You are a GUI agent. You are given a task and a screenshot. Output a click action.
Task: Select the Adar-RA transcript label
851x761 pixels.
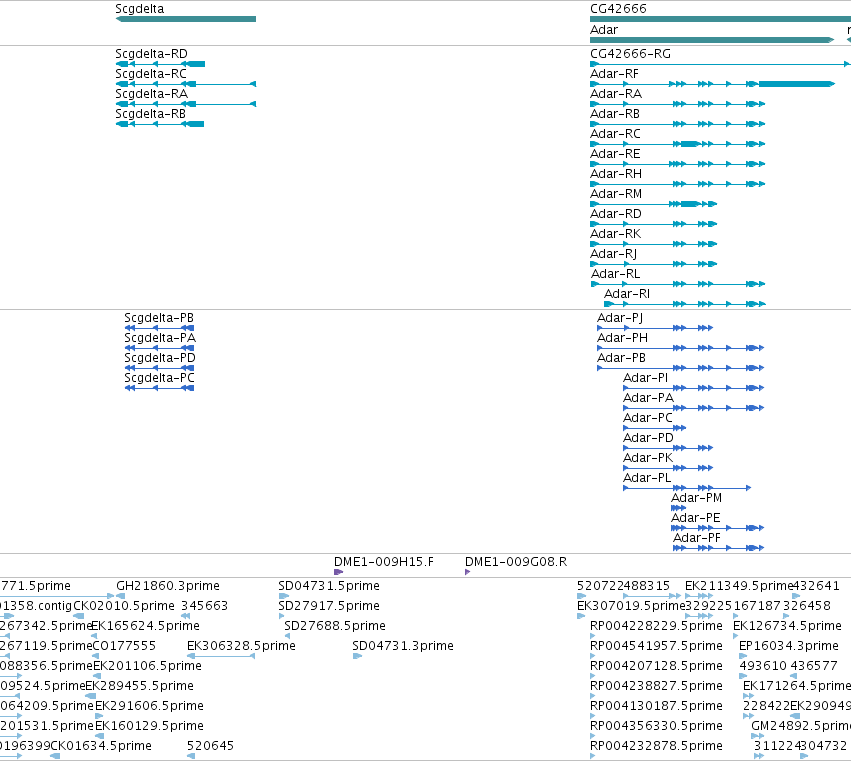click(615, 94)
